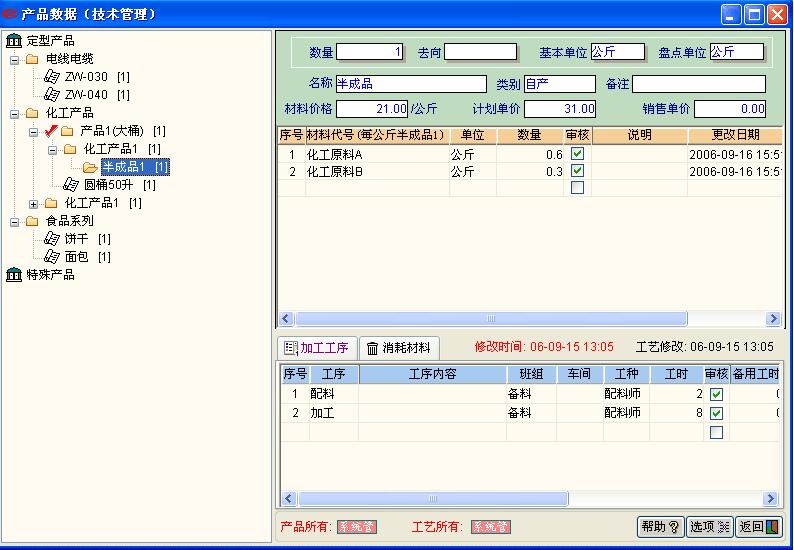Screen dimensions: 794x550
Task: Click the 饼干 product icon
Action: tap(52, 239)
